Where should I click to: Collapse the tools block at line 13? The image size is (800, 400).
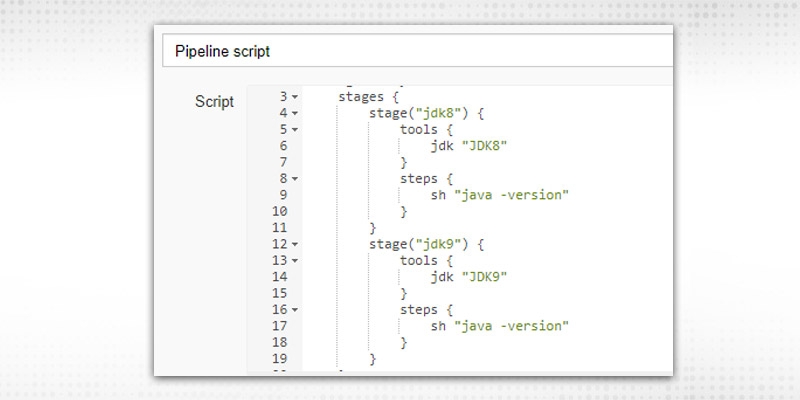pos(295,261)
